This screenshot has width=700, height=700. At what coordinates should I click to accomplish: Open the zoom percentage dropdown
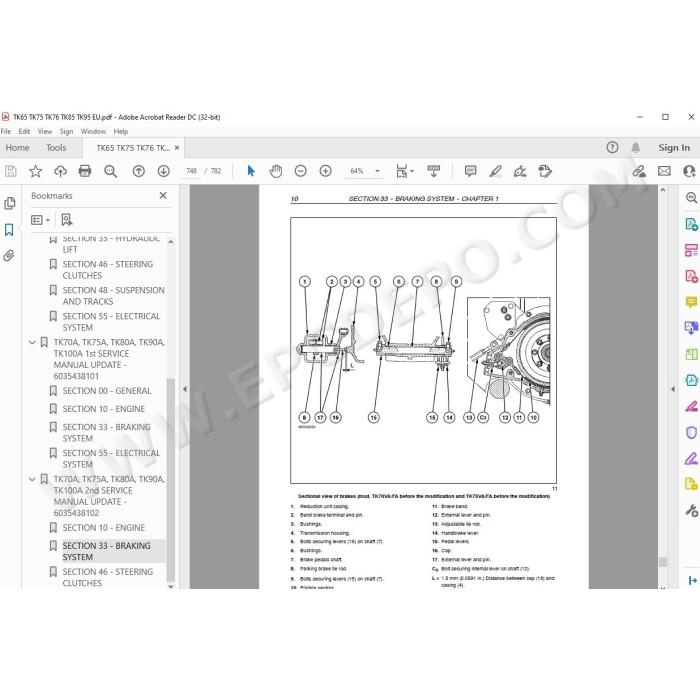click(x=377, y=171)
